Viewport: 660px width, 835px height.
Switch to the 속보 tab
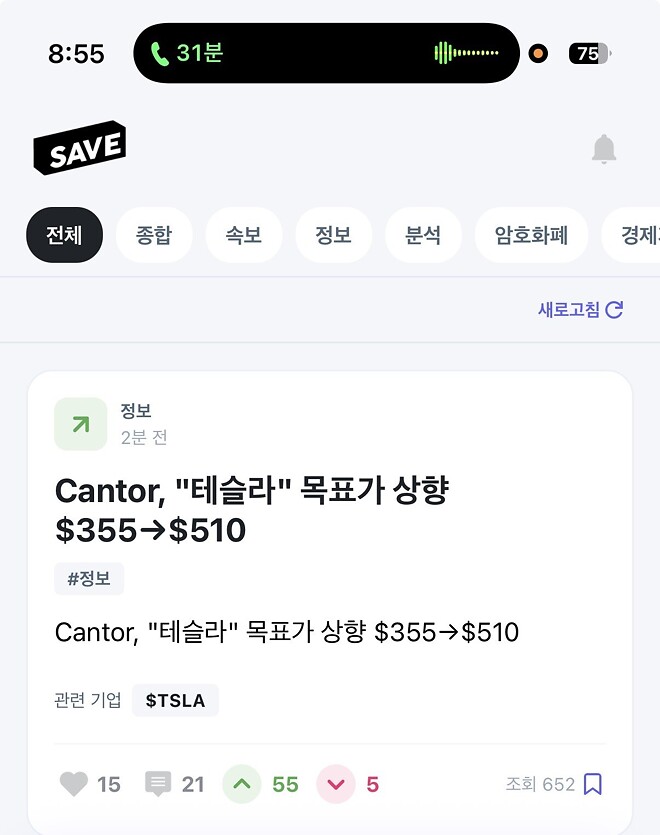coord(244,234)
